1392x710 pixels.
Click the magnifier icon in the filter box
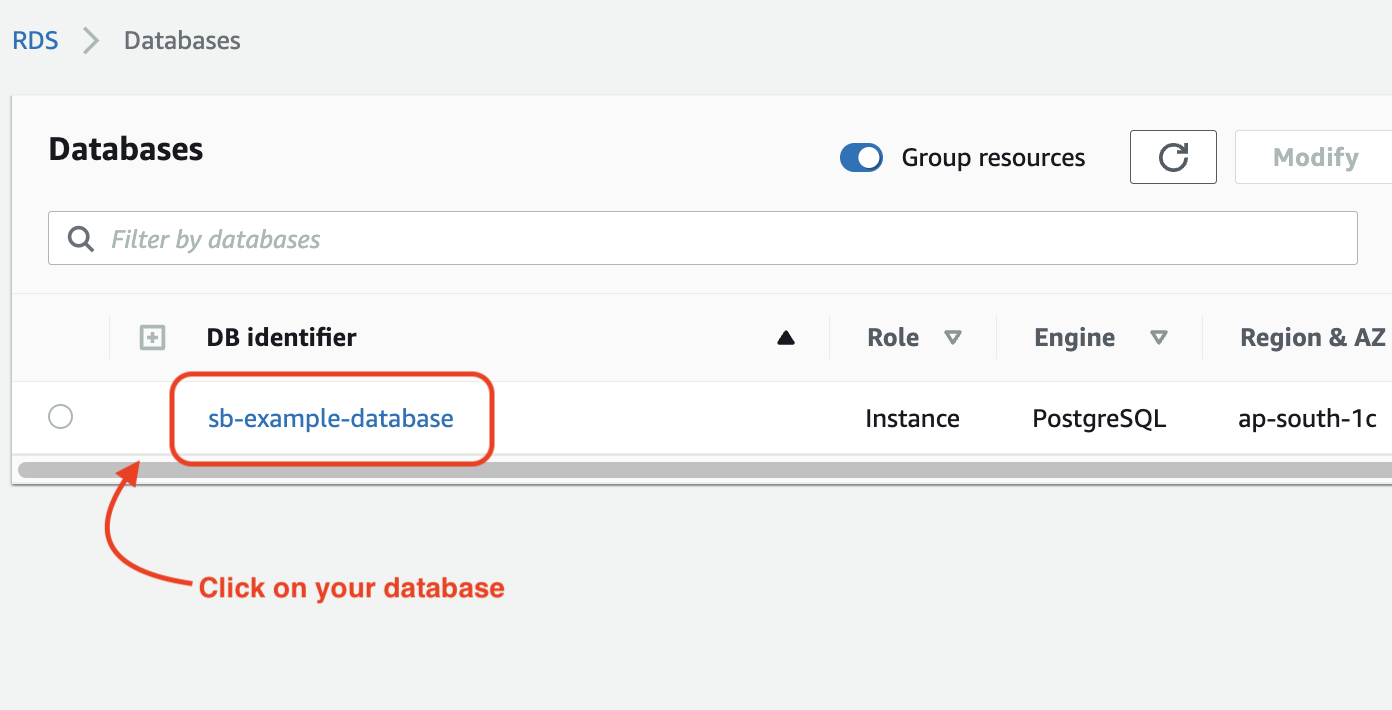80,239
